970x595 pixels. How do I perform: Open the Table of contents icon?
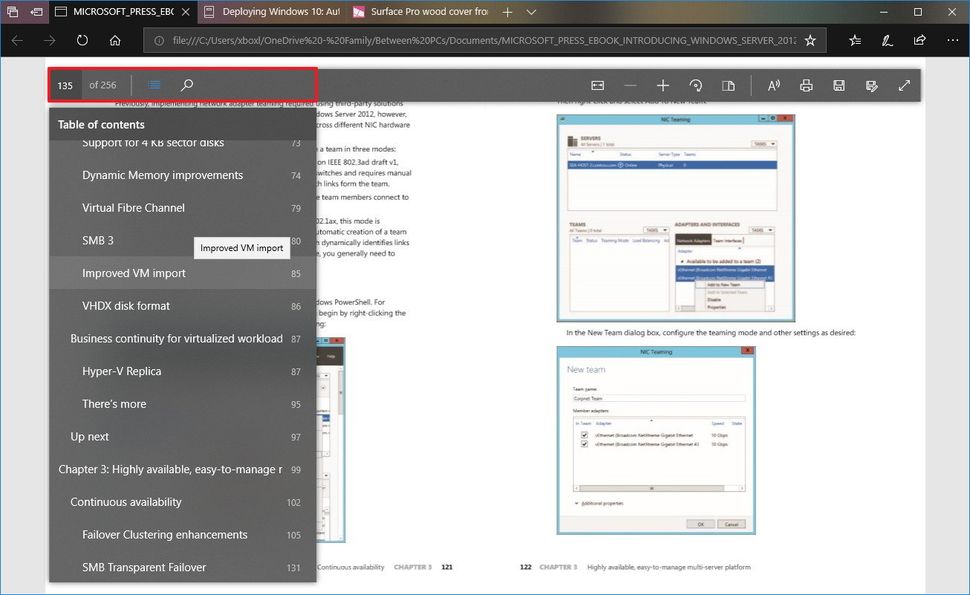[152, 85]
